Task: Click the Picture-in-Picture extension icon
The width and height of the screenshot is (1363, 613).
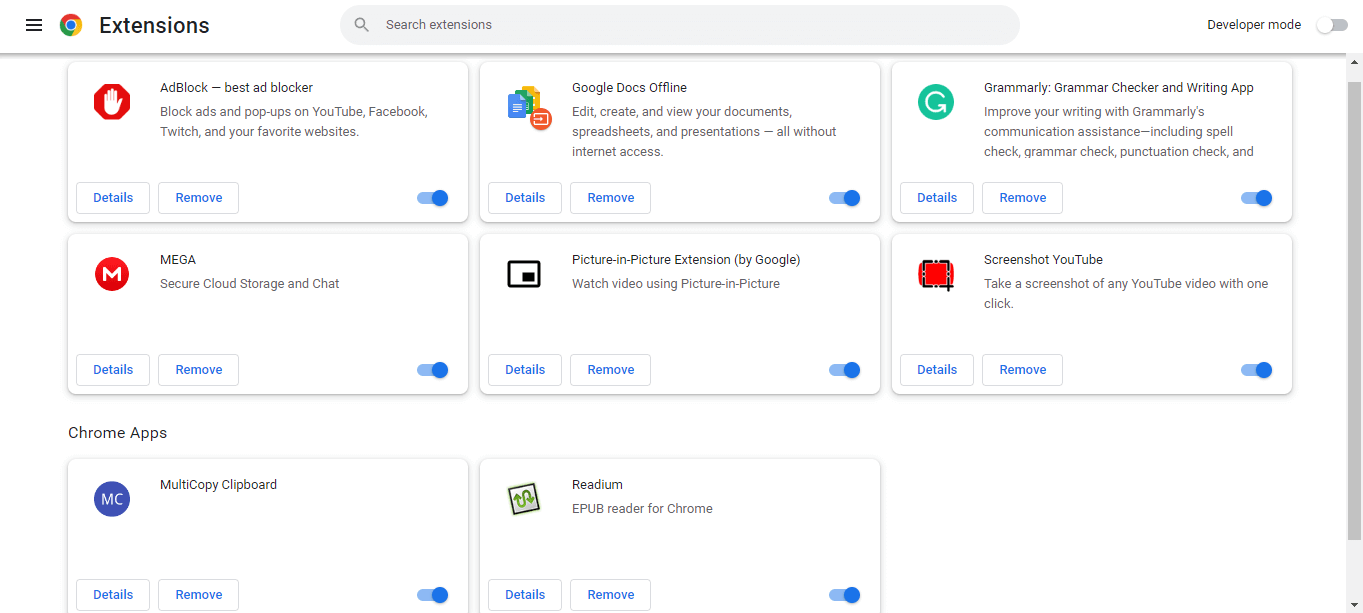Action: click(524, 274)
